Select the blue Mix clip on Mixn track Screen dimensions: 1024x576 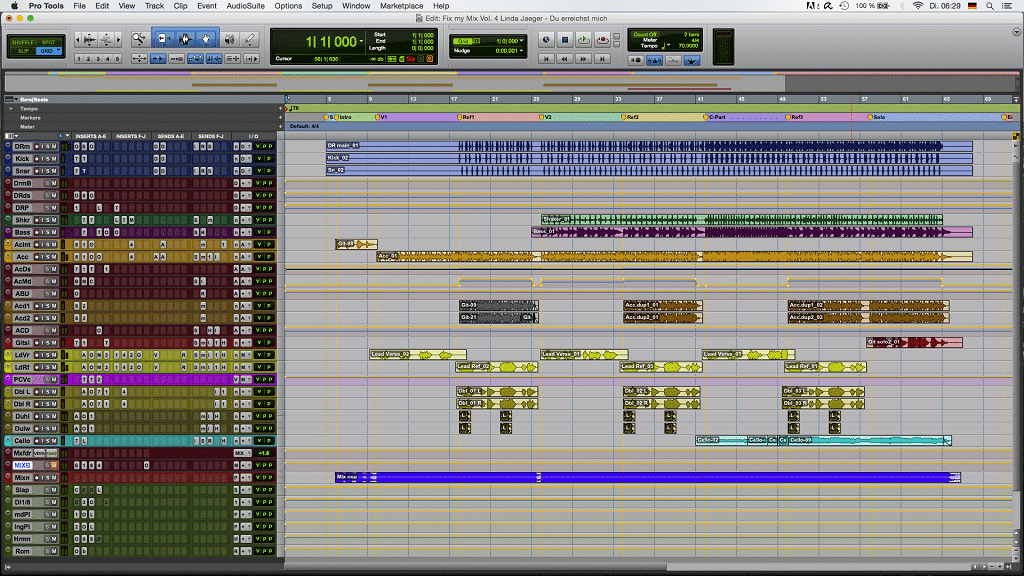tap(647, 477)
